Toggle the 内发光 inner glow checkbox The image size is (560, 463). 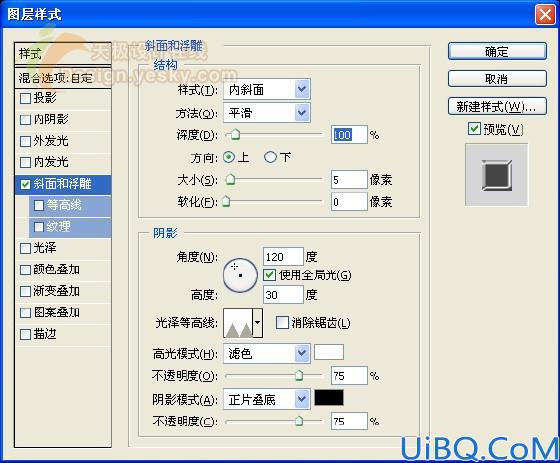pos(25,162)
